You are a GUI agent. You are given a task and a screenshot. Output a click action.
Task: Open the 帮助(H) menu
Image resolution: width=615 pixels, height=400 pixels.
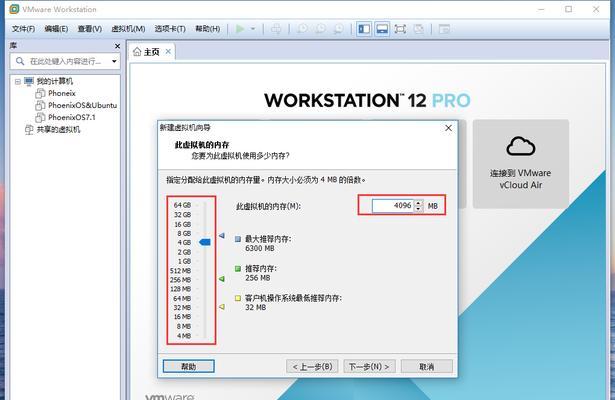(207, 29)
